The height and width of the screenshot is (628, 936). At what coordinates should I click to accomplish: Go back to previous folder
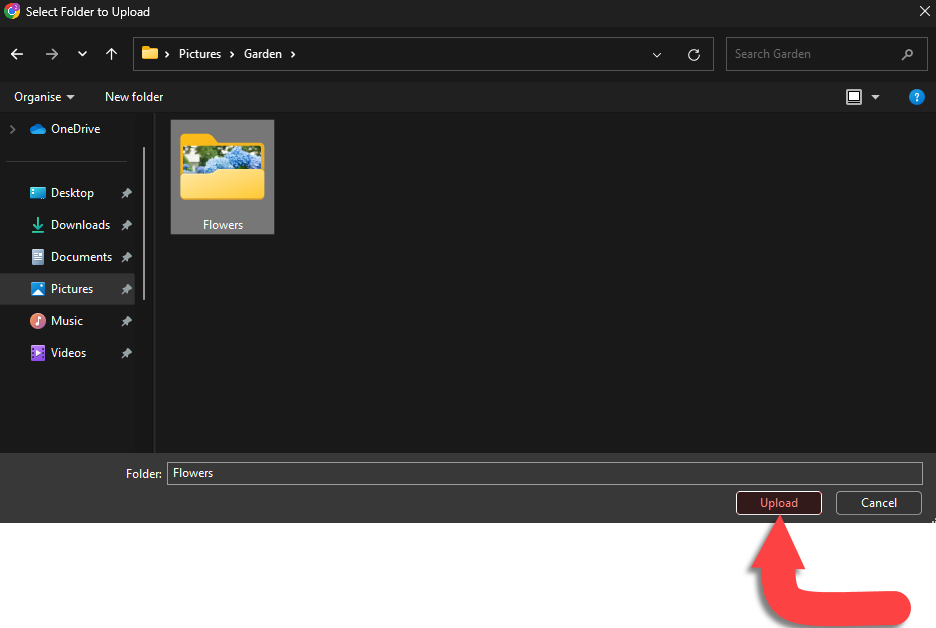17,54
